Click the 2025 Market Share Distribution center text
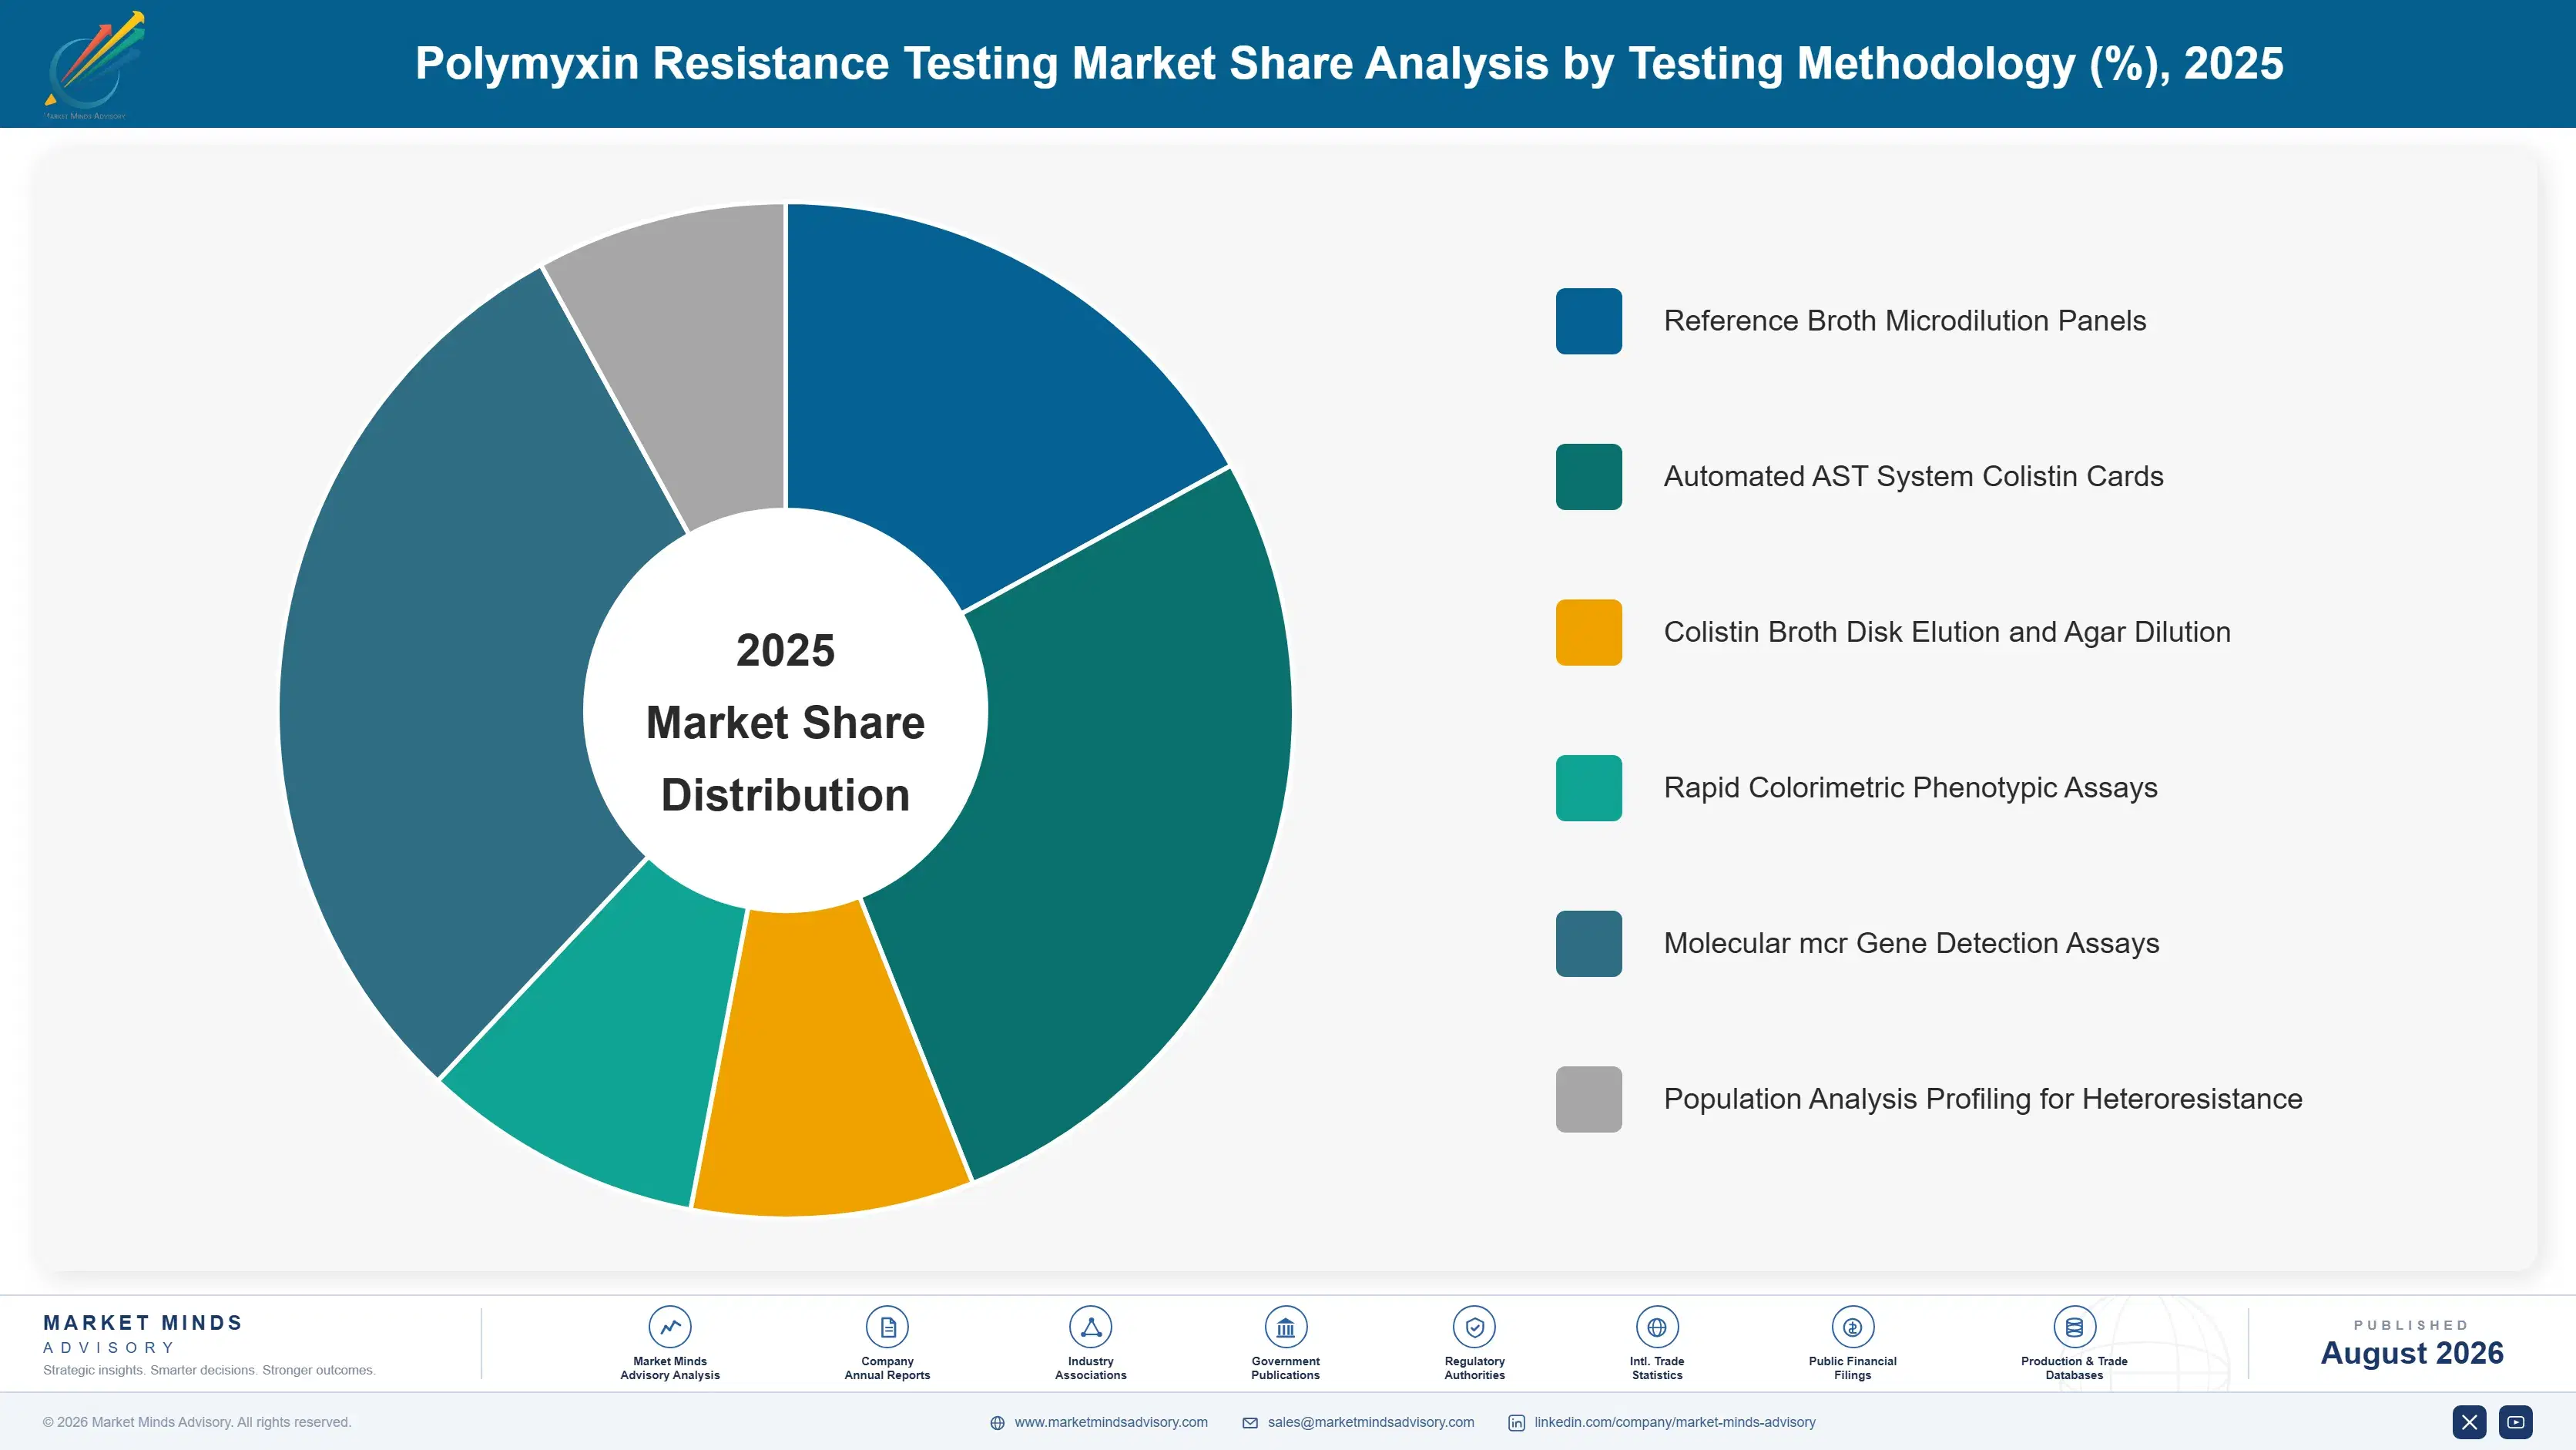Viewport: 2576px width, 1450px height. pyautogui.click(x=786, y=722)
